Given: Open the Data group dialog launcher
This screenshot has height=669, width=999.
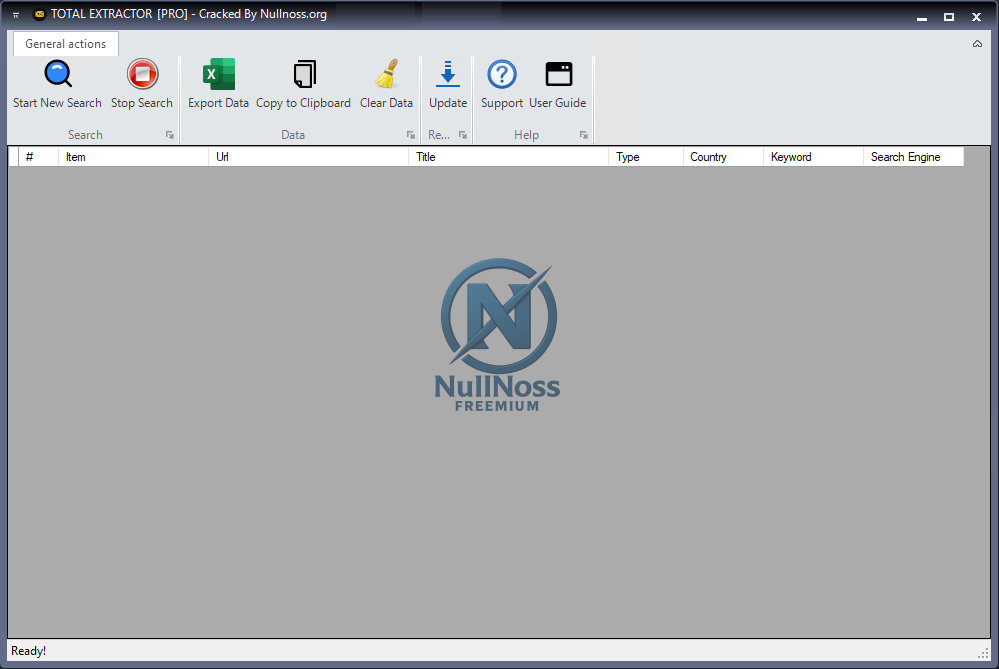Looking at the screenshot, I should coord(410,134).
